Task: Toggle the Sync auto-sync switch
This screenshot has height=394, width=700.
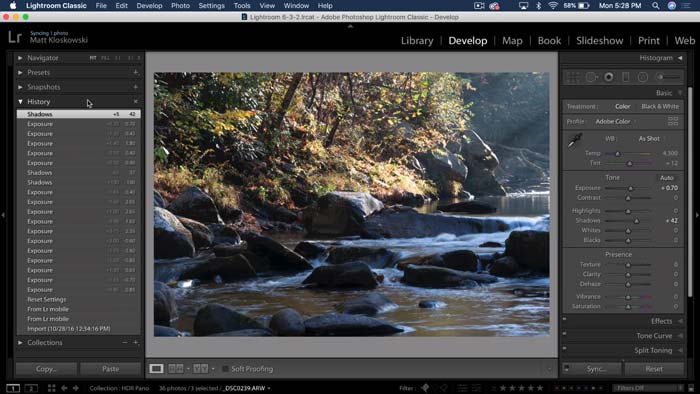Action: pos(567,369)
